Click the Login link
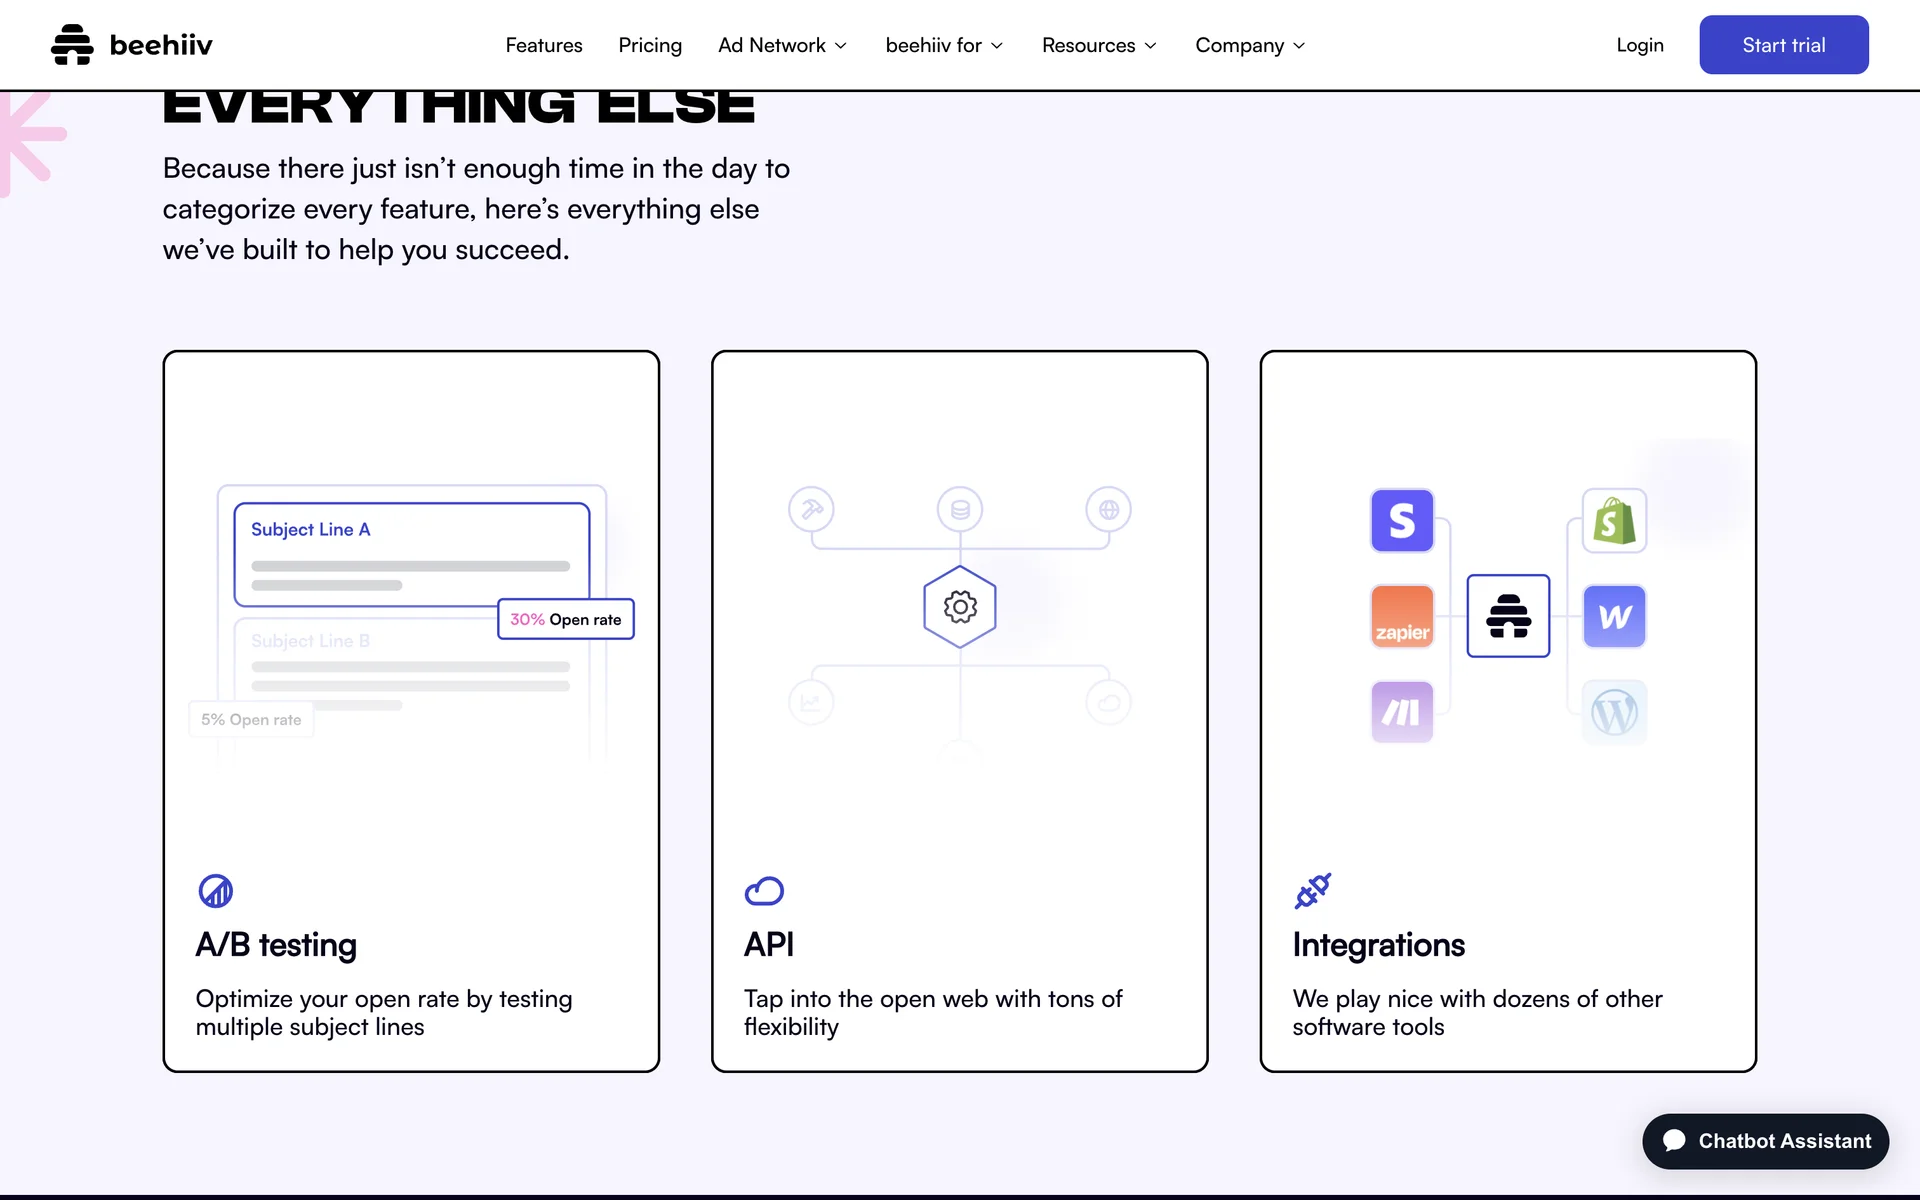 tap(1640, 45)
